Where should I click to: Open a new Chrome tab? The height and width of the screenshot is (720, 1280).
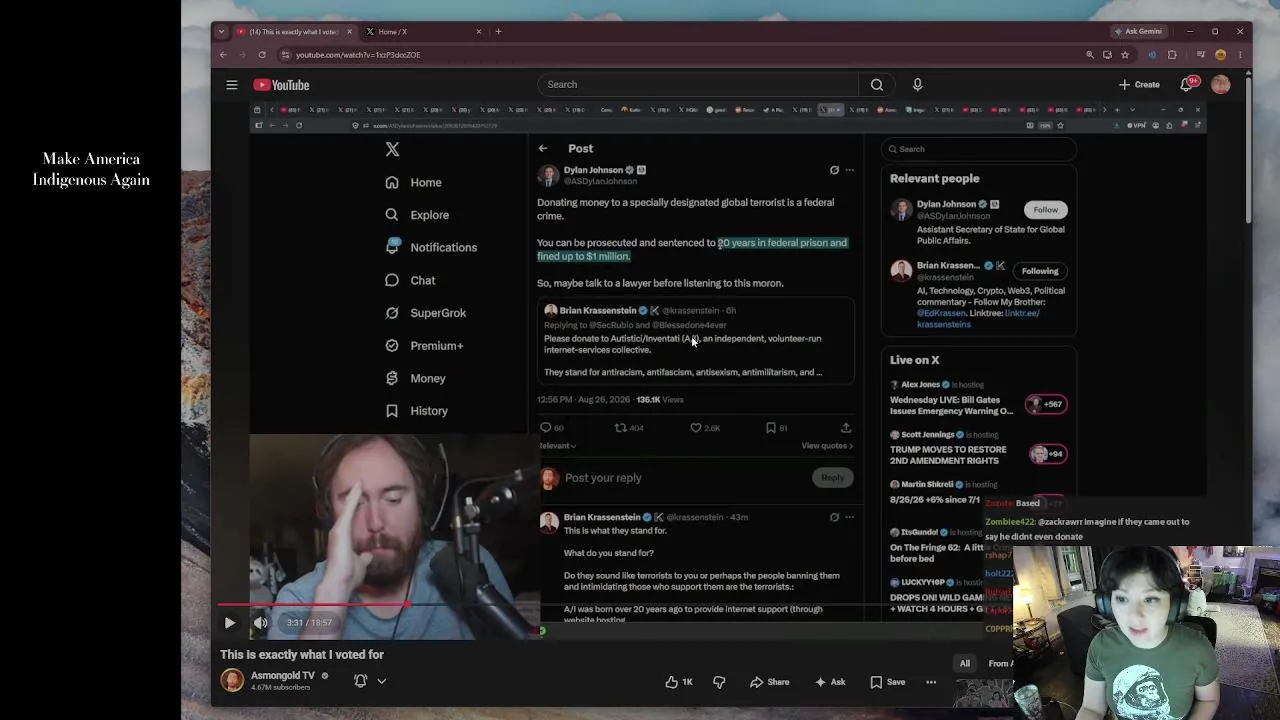click(499, 31)
